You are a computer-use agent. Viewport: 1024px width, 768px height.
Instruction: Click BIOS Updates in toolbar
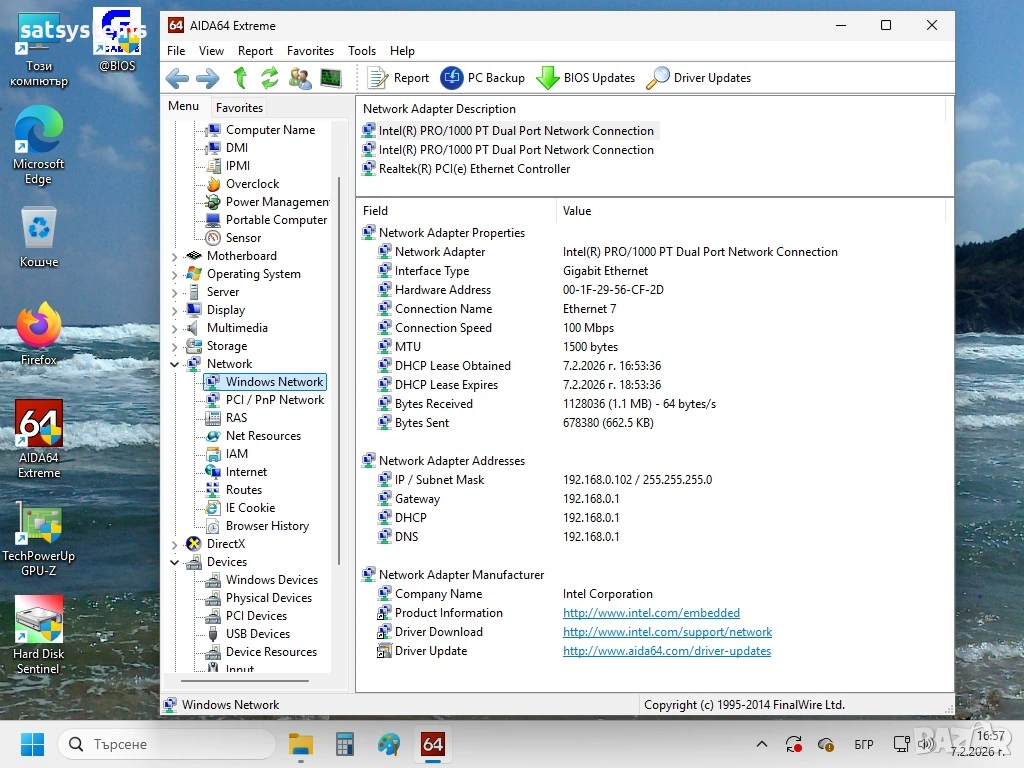point(586,78)
